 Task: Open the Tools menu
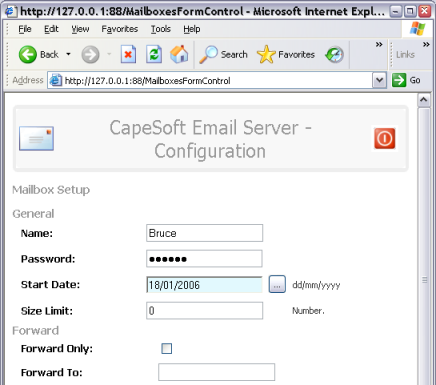point(161,29)
